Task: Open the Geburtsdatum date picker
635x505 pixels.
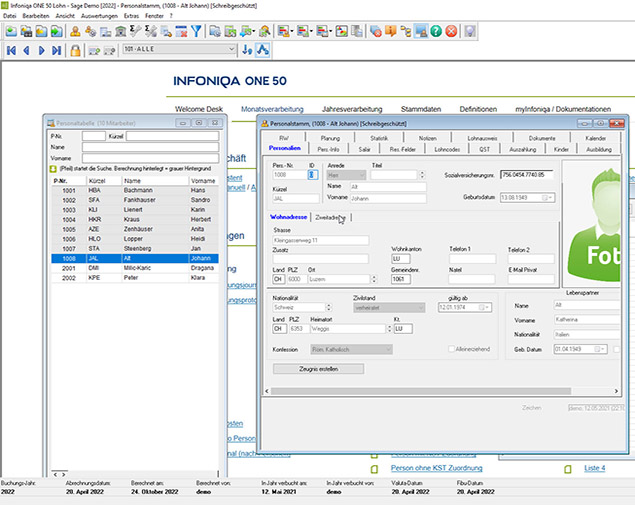Action: tap(548, 198)
